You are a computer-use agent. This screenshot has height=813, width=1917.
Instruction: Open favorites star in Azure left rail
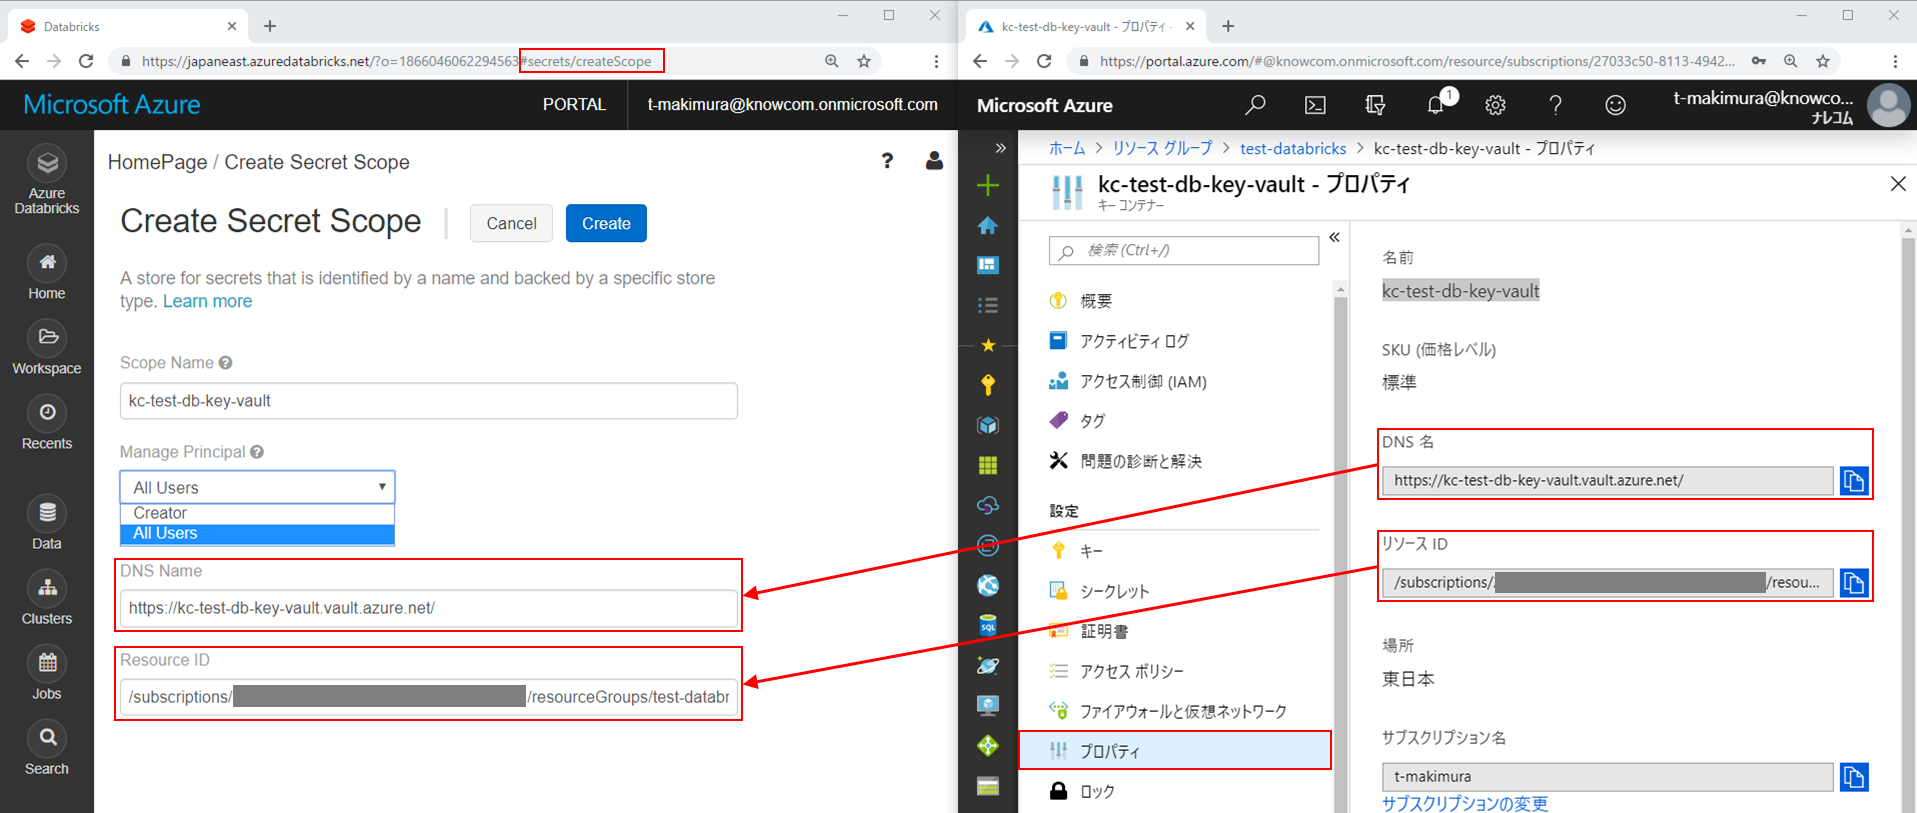(988, 345)
